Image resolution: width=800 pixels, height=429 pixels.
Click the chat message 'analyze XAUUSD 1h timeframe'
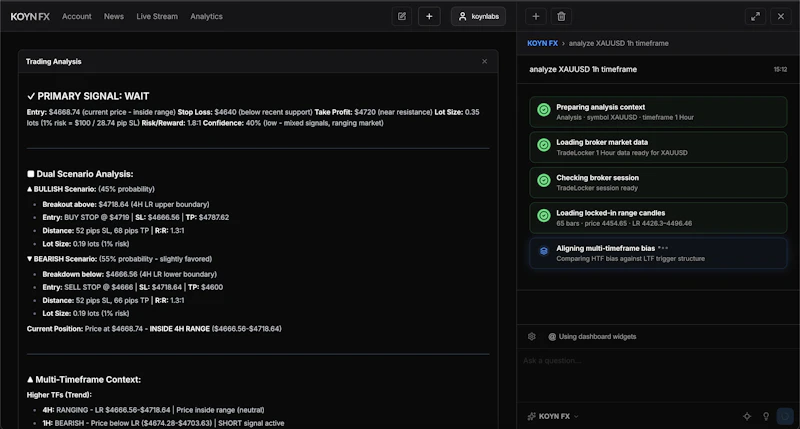pyautogui.click(x=583, y=69)
